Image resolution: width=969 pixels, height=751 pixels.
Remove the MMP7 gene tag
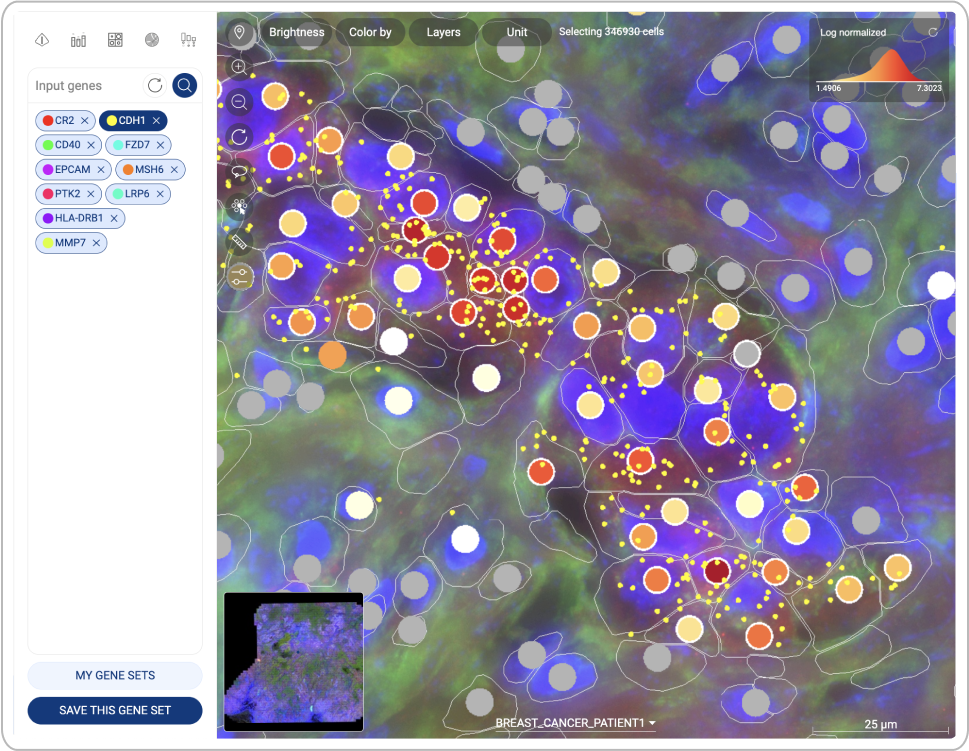pos(96,243)
